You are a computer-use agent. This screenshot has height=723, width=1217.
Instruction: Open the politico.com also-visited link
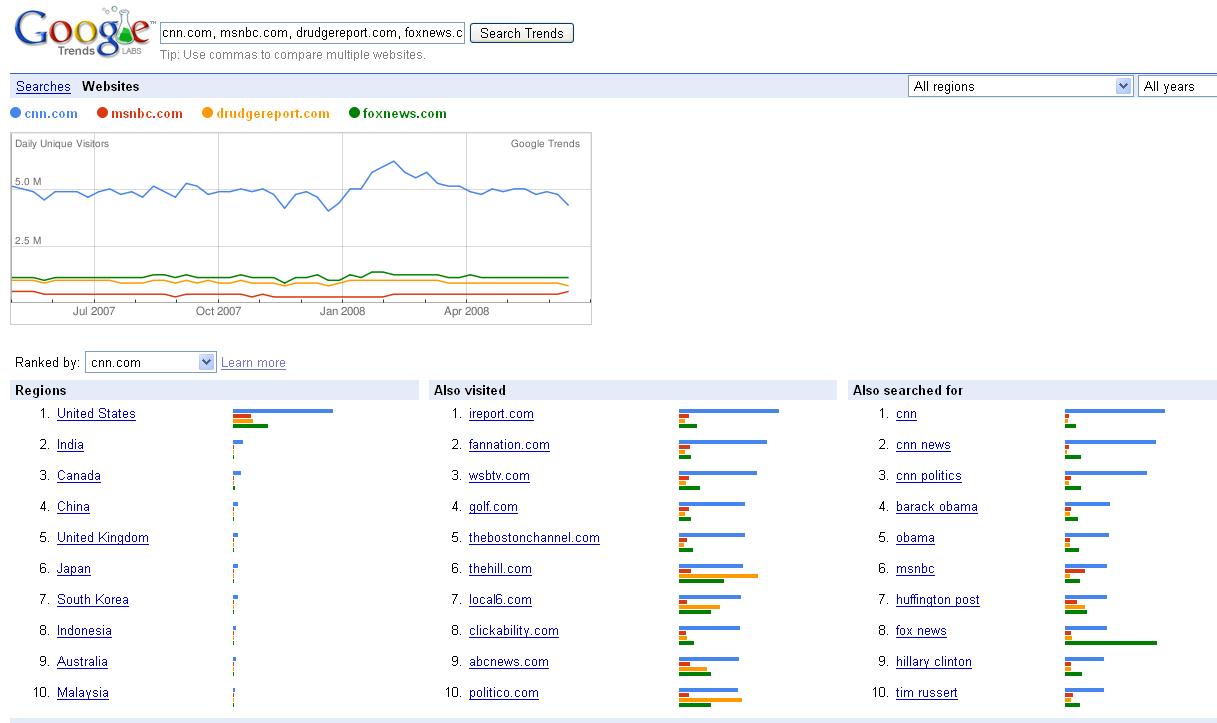point(503,693)
